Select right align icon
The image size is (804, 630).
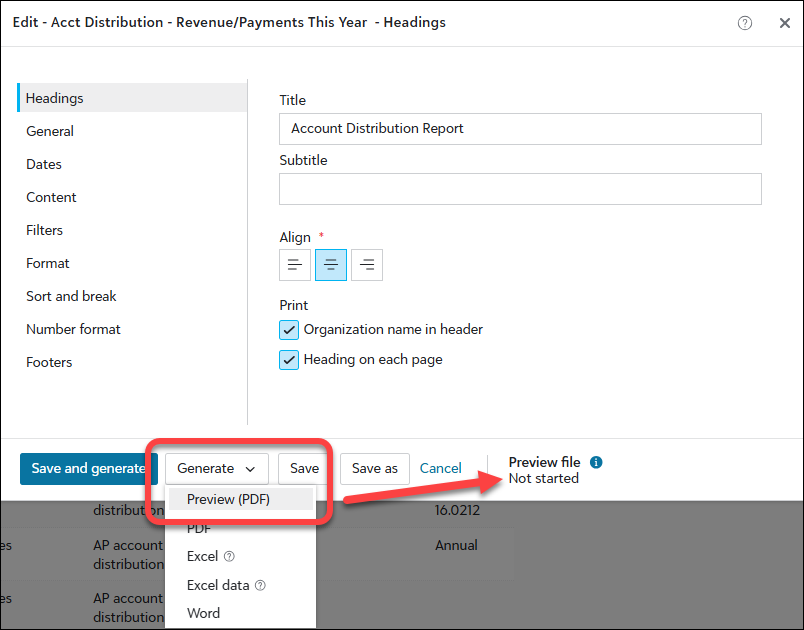[367, 265]
